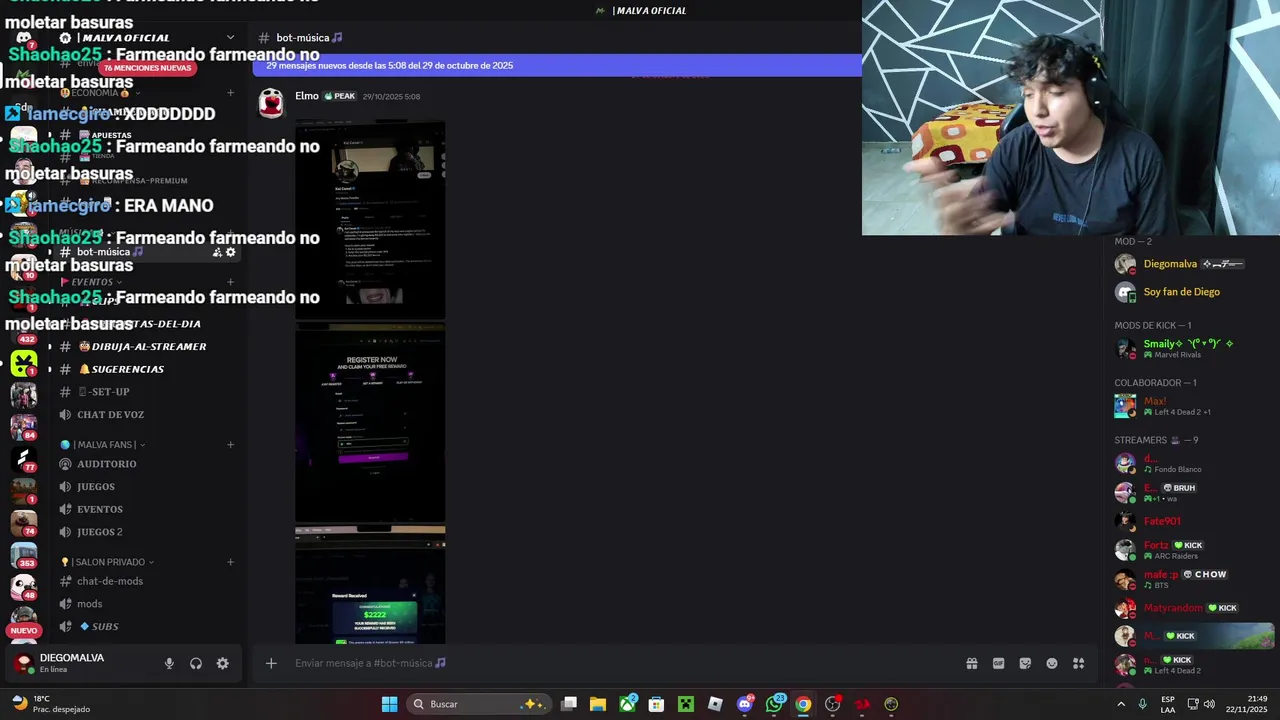The height and width of the screenshot is (720, 1280).
Task: Join the AUDITORIO stage channel
Action: coord(147,464)
